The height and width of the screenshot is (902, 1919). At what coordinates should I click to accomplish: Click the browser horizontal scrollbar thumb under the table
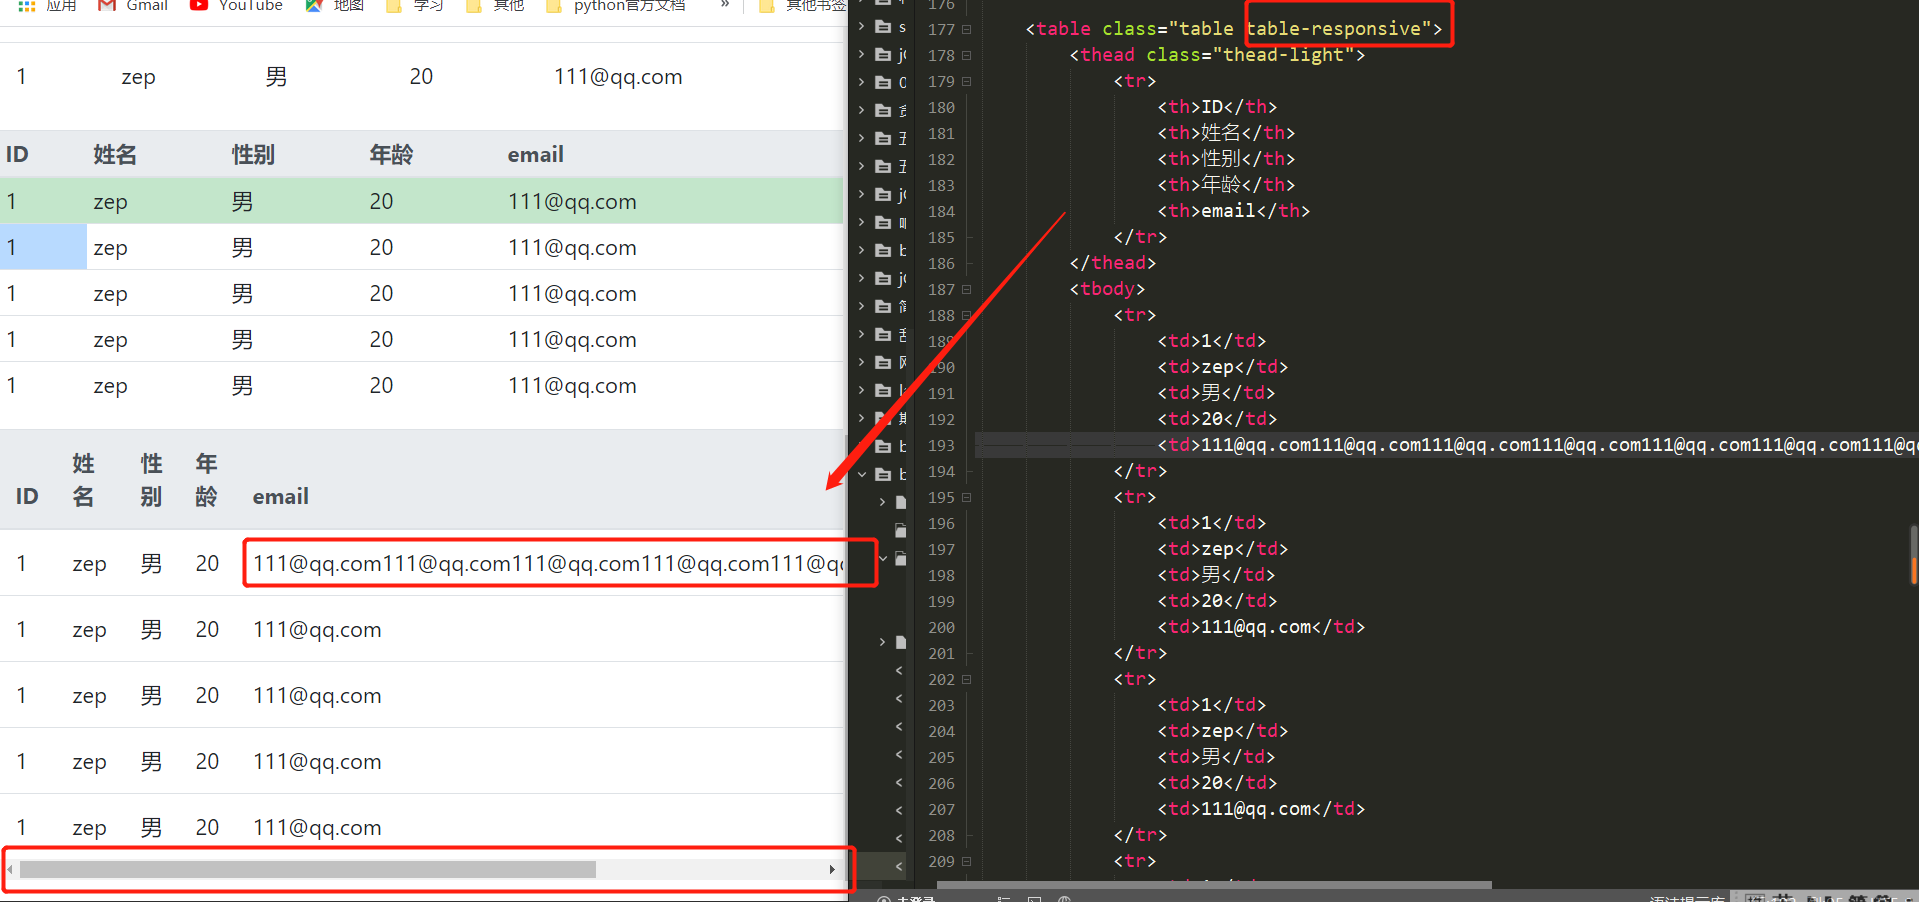[307, 869]
